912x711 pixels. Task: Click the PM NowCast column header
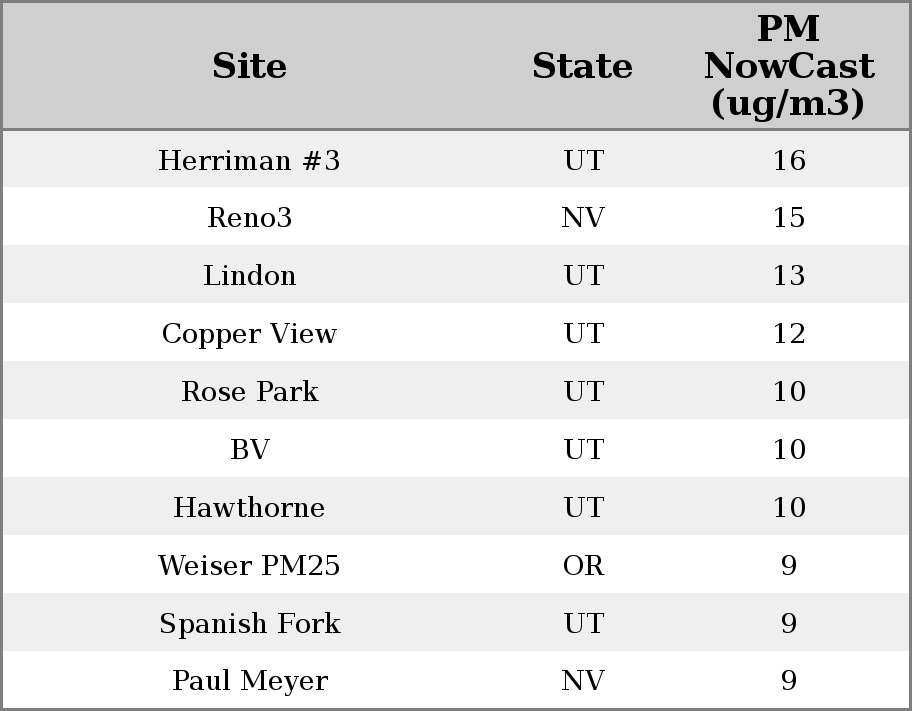pos(788,66)
